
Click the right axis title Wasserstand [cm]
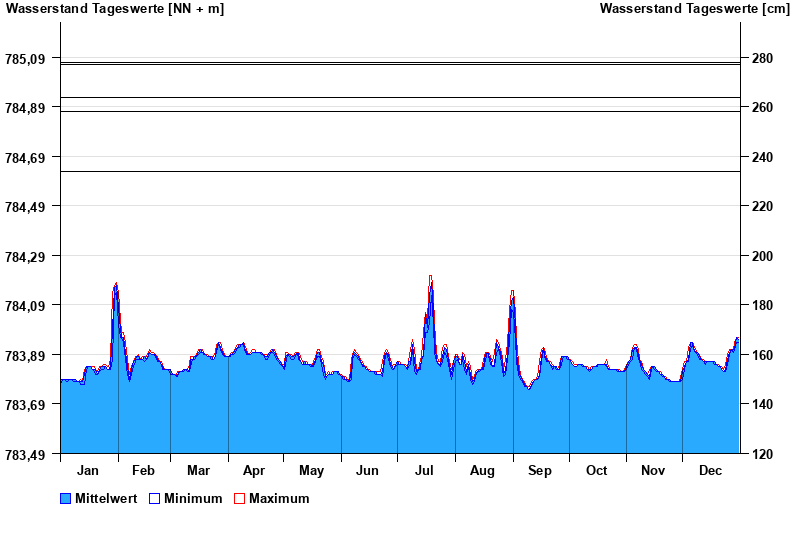pos(694,9)
